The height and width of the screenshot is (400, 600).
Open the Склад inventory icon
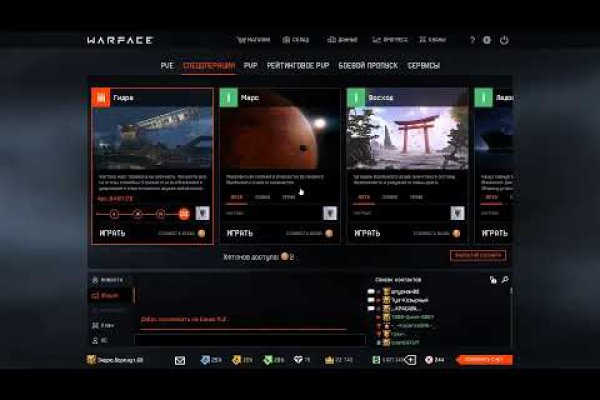(295, 40)
